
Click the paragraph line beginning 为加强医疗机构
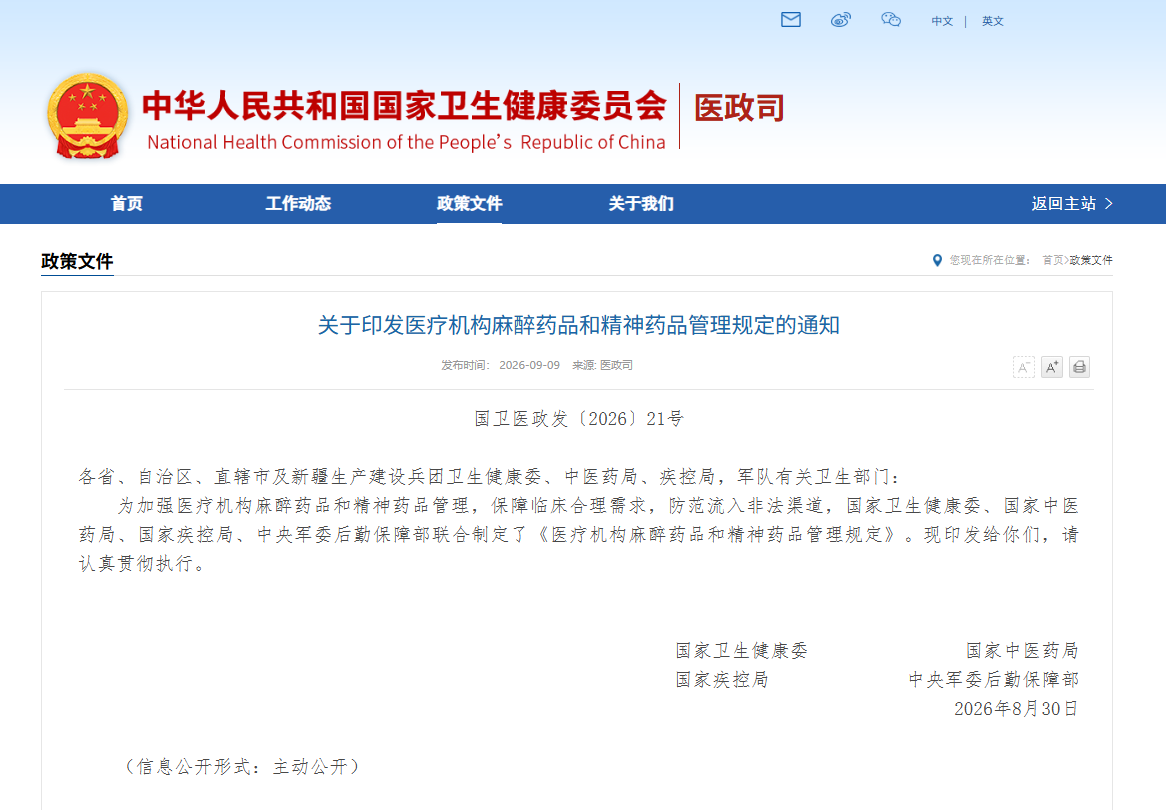pyautogui.click(x=598, y=506)
